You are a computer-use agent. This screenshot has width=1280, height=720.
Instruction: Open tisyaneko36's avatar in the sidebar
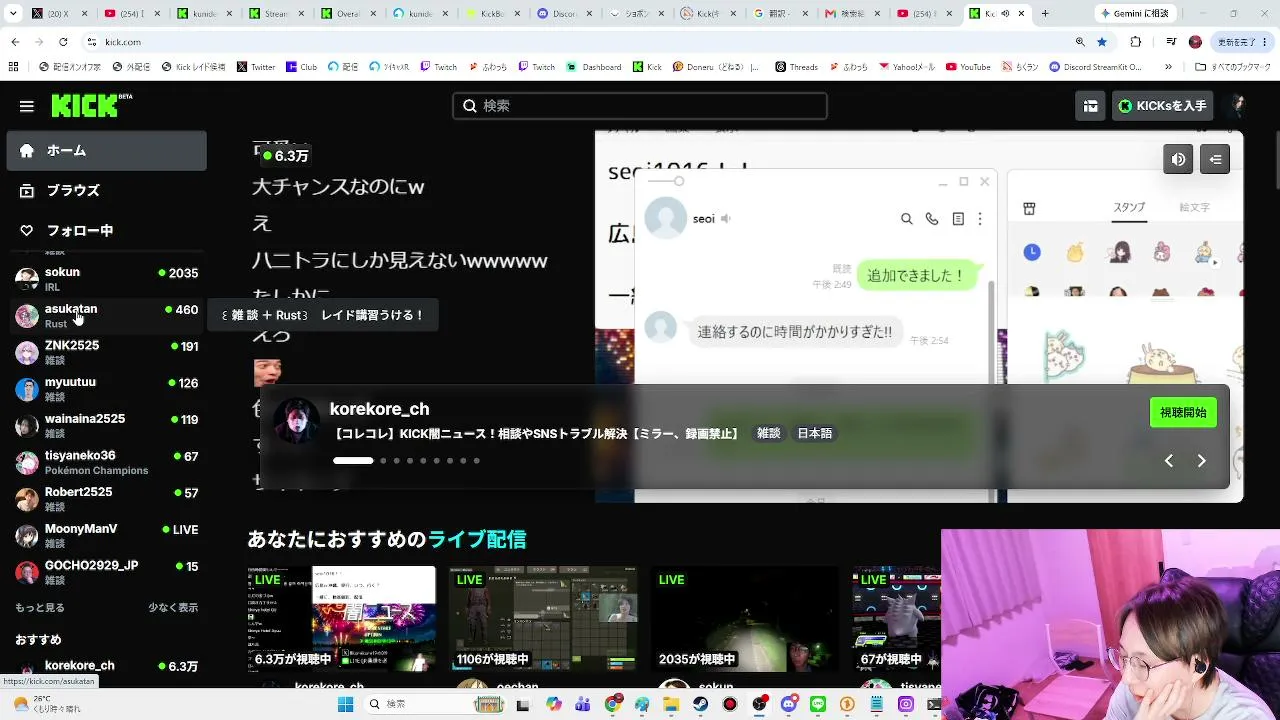27,463
